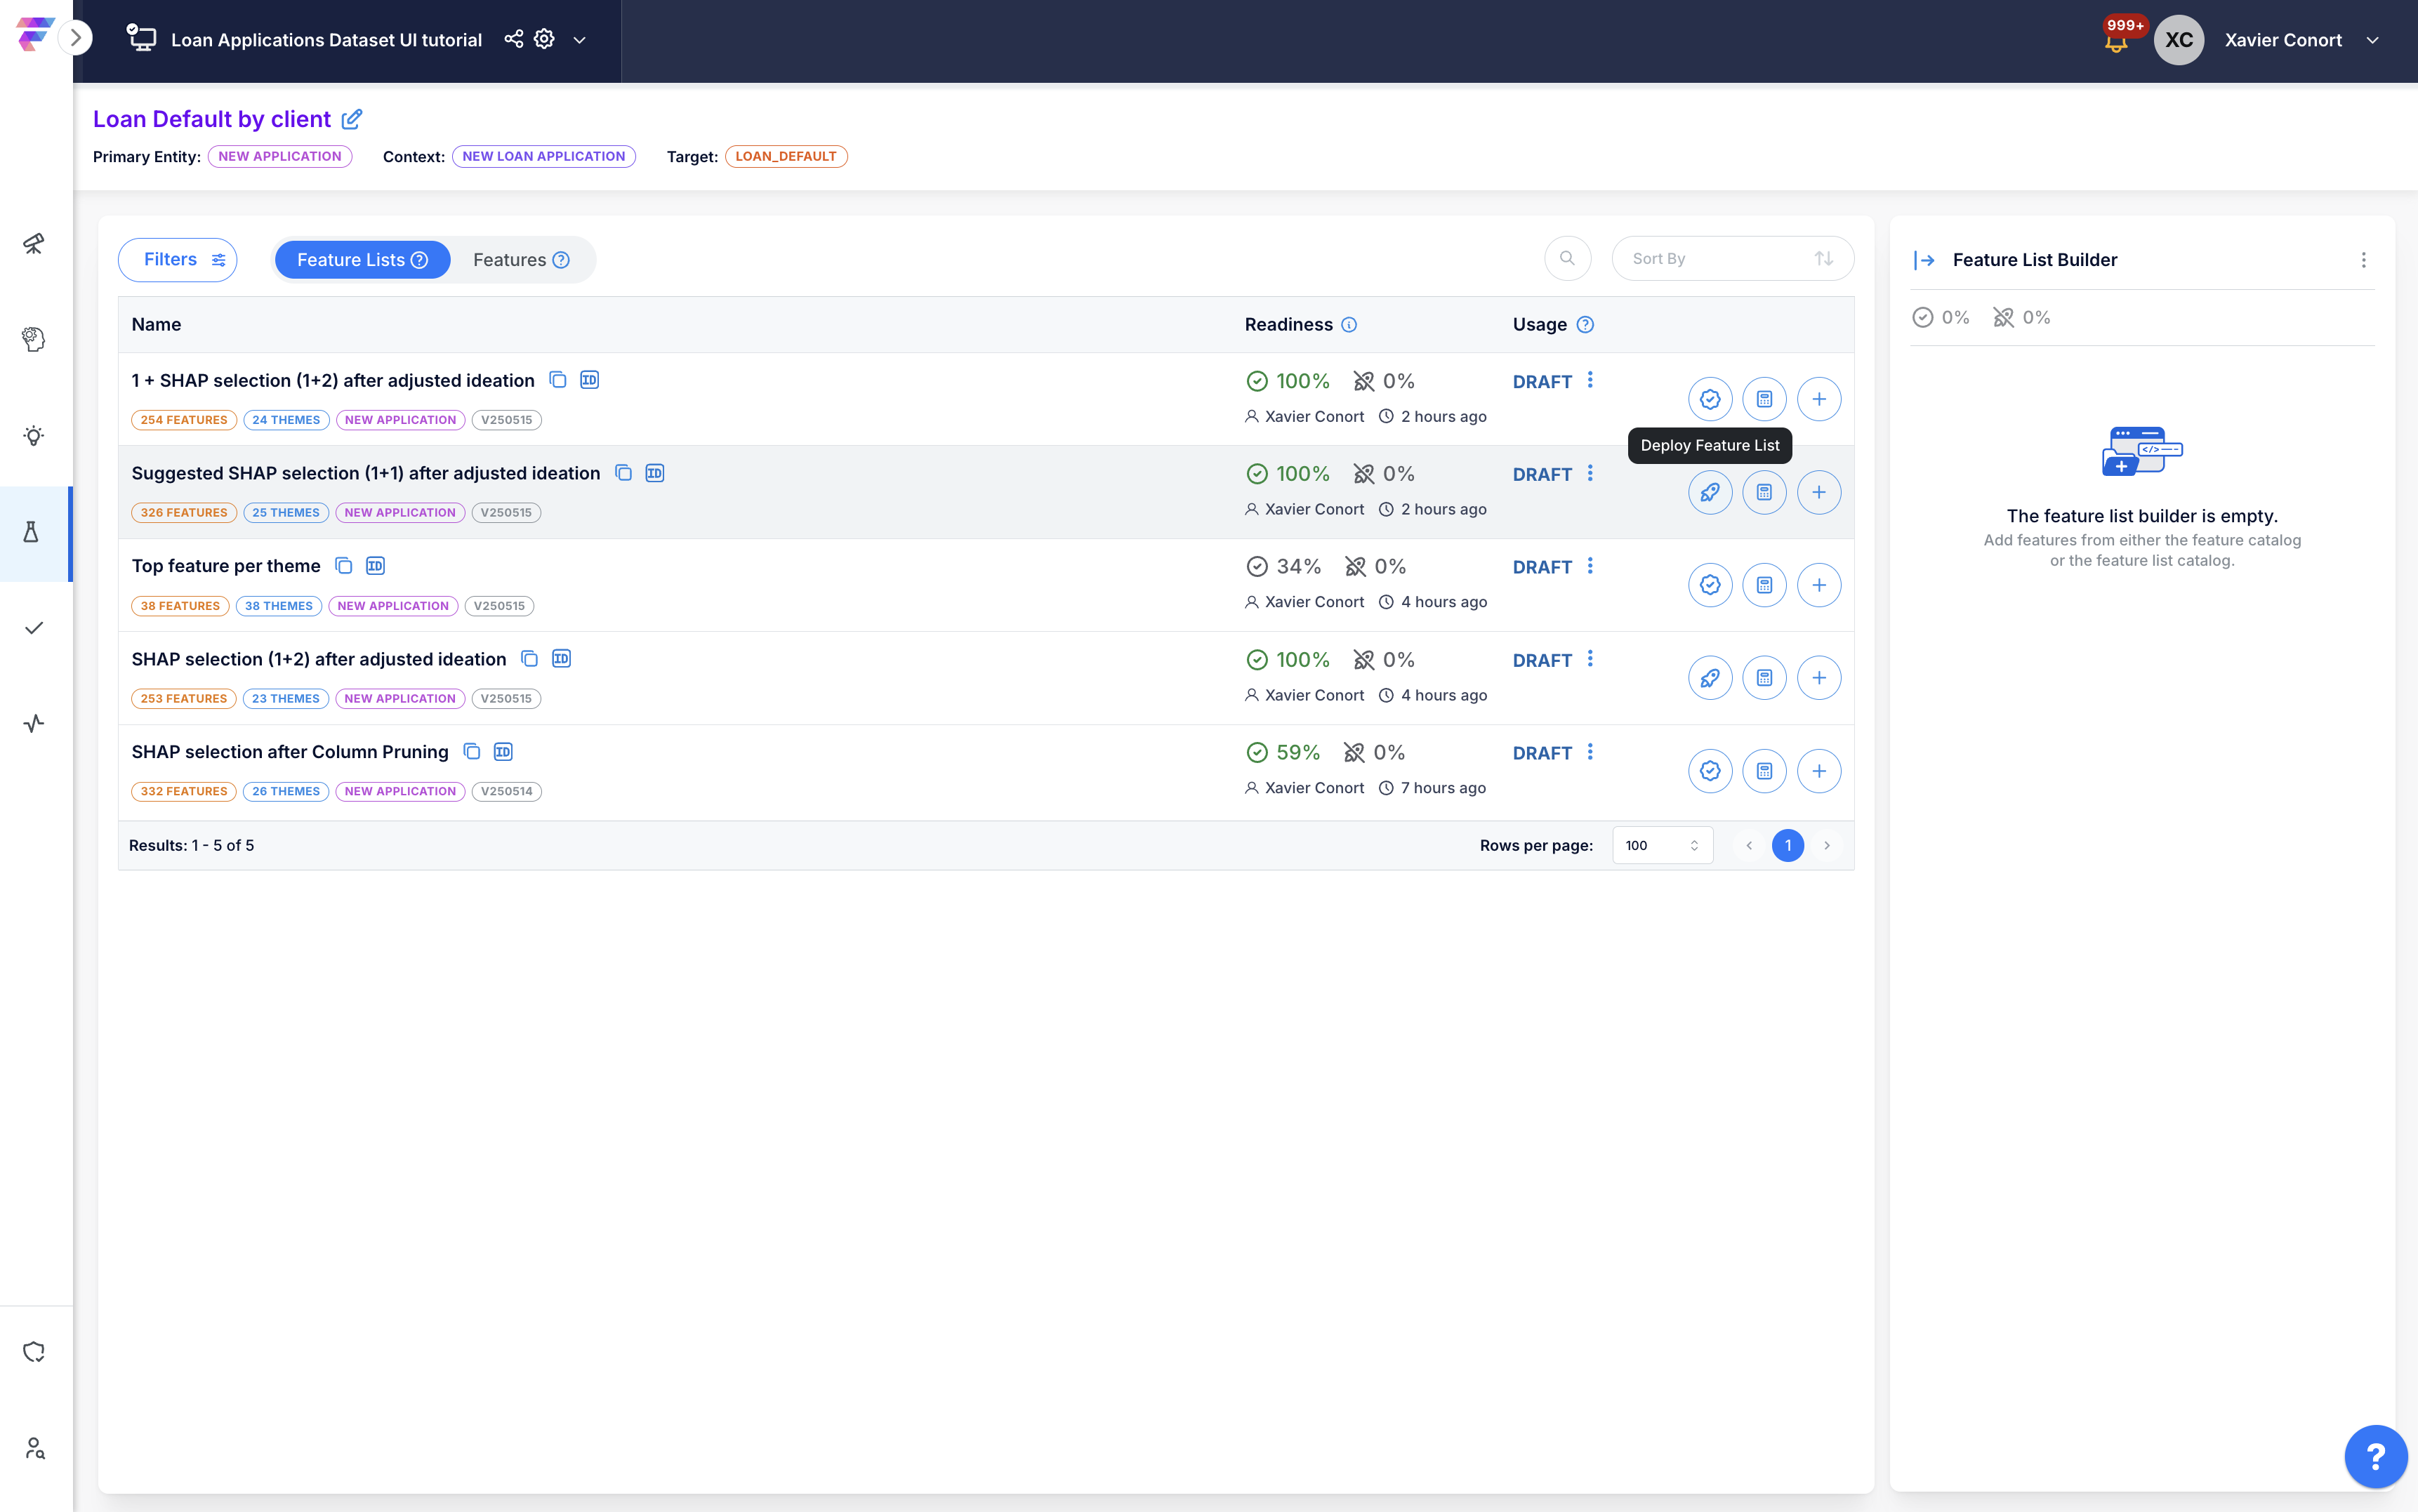Open 'Top feature per theme' feature list
This screenshot has height=1512, width=2418.
pyautogui.click(x=226, y=566)
